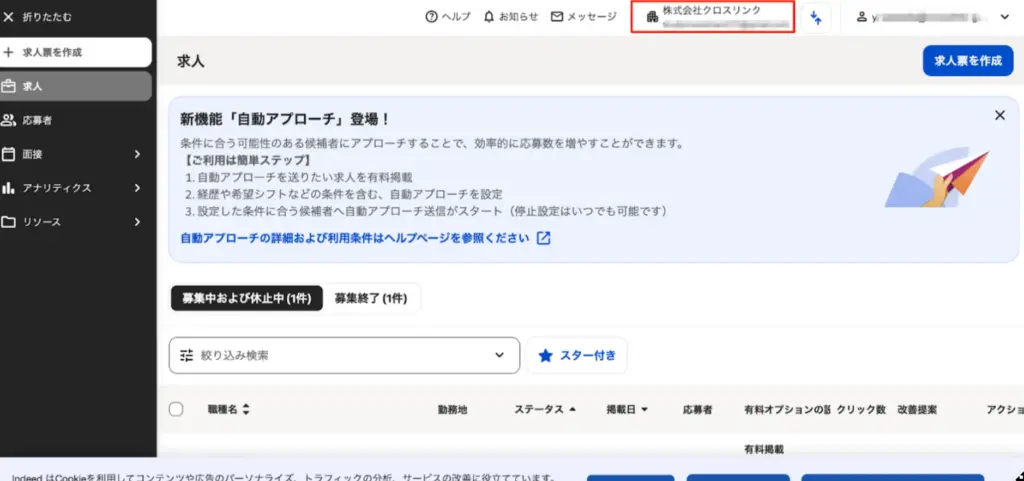Click the external link icon beside help page link
Image resolution: width=1024 pixels, height=481 pixels.
[x=543, y=238]
